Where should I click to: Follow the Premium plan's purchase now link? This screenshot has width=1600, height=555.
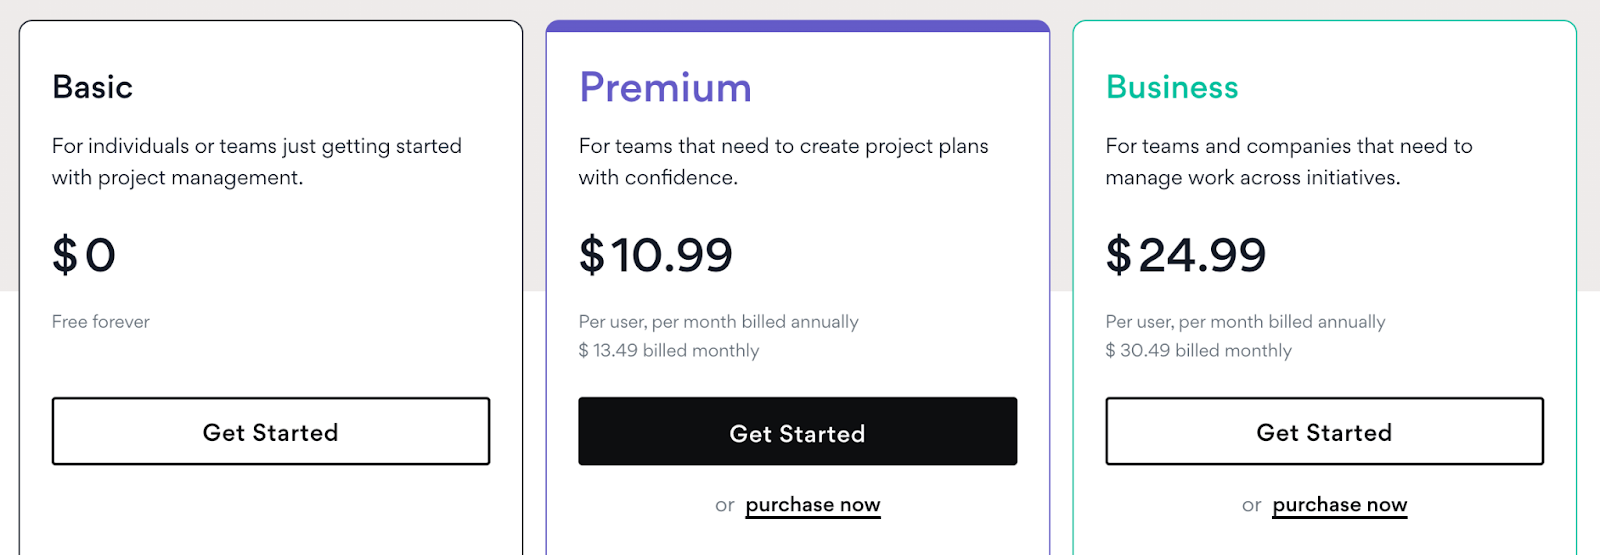pyautogui.click(x=813, y=505)
